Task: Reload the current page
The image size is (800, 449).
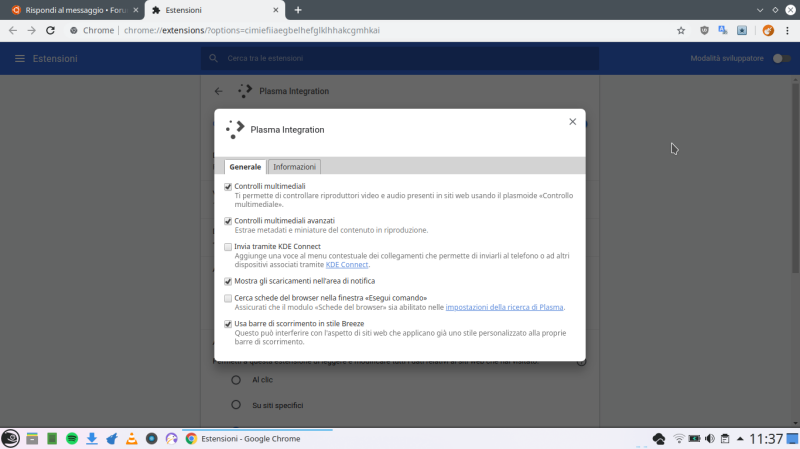Action: point(50,30)
